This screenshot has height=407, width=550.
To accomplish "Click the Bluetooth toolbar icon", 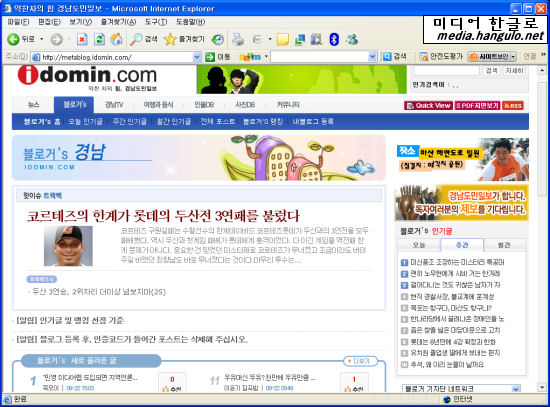I will pos(334,39).
